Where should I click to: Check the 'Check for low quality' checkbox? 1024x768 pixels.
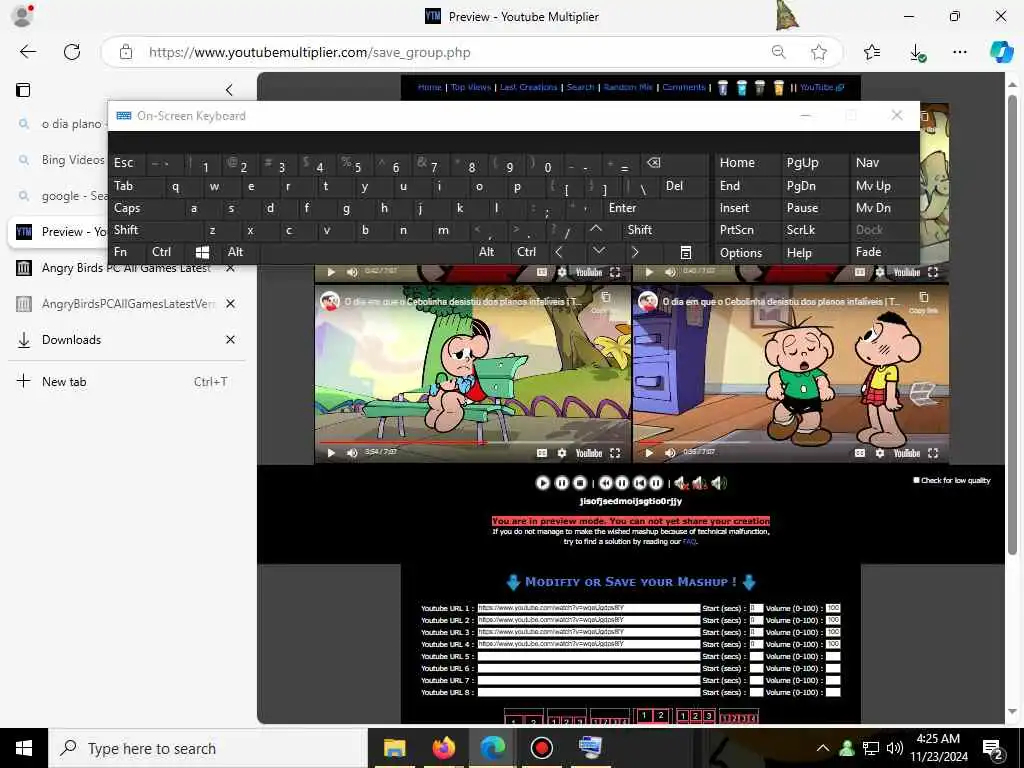tap(916, 480)
